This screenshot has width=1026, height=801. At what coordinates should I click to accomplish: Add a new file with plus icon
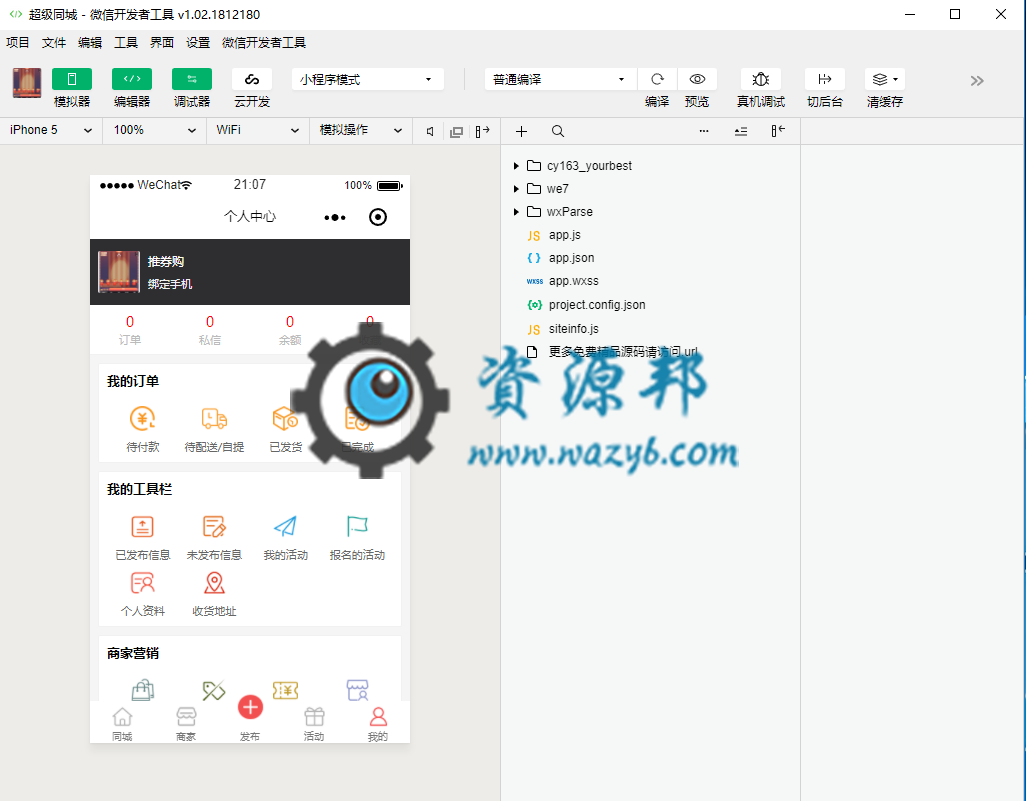click(522, 132)
